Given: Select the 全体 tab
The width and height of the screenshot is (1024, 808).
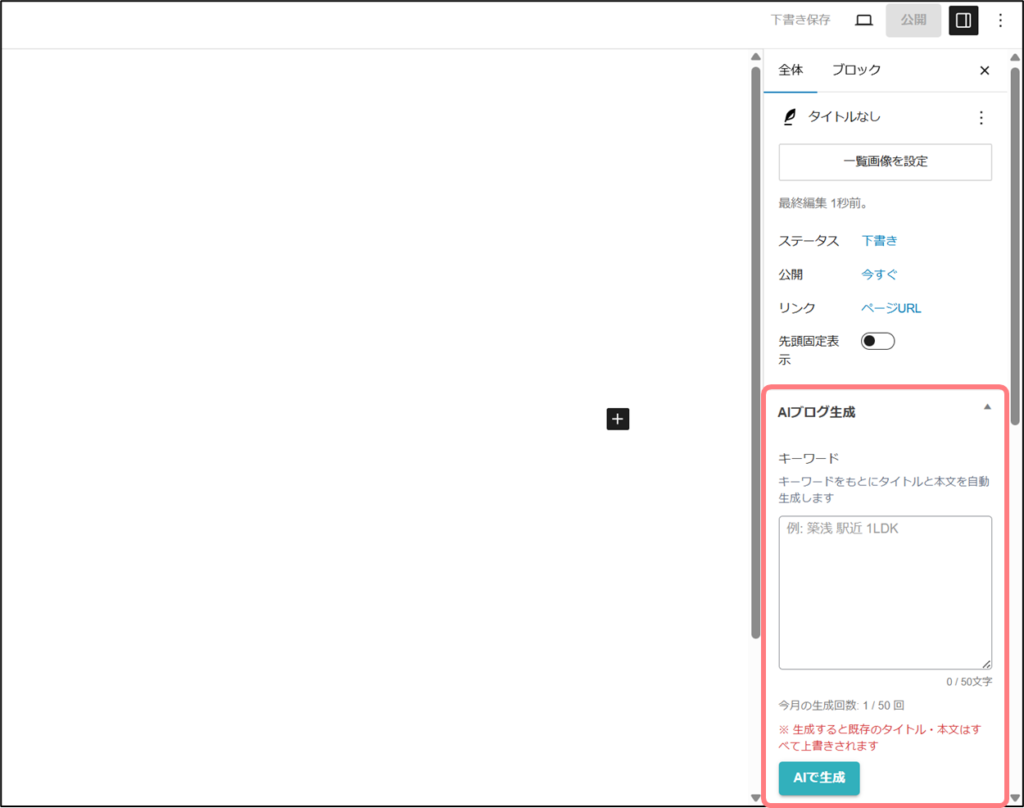Looking at the screenshot, I should click(x=790, y=70).
